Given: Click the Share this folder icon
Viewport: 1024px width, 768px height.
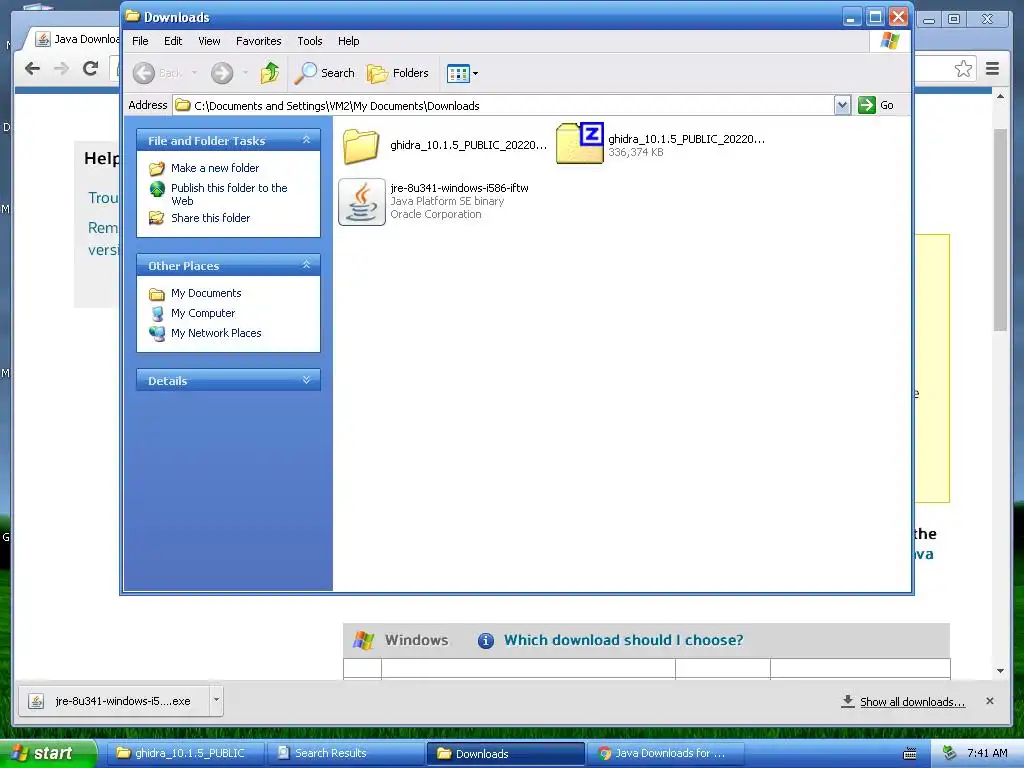Looking at the screenshot, I should (157, 217).
